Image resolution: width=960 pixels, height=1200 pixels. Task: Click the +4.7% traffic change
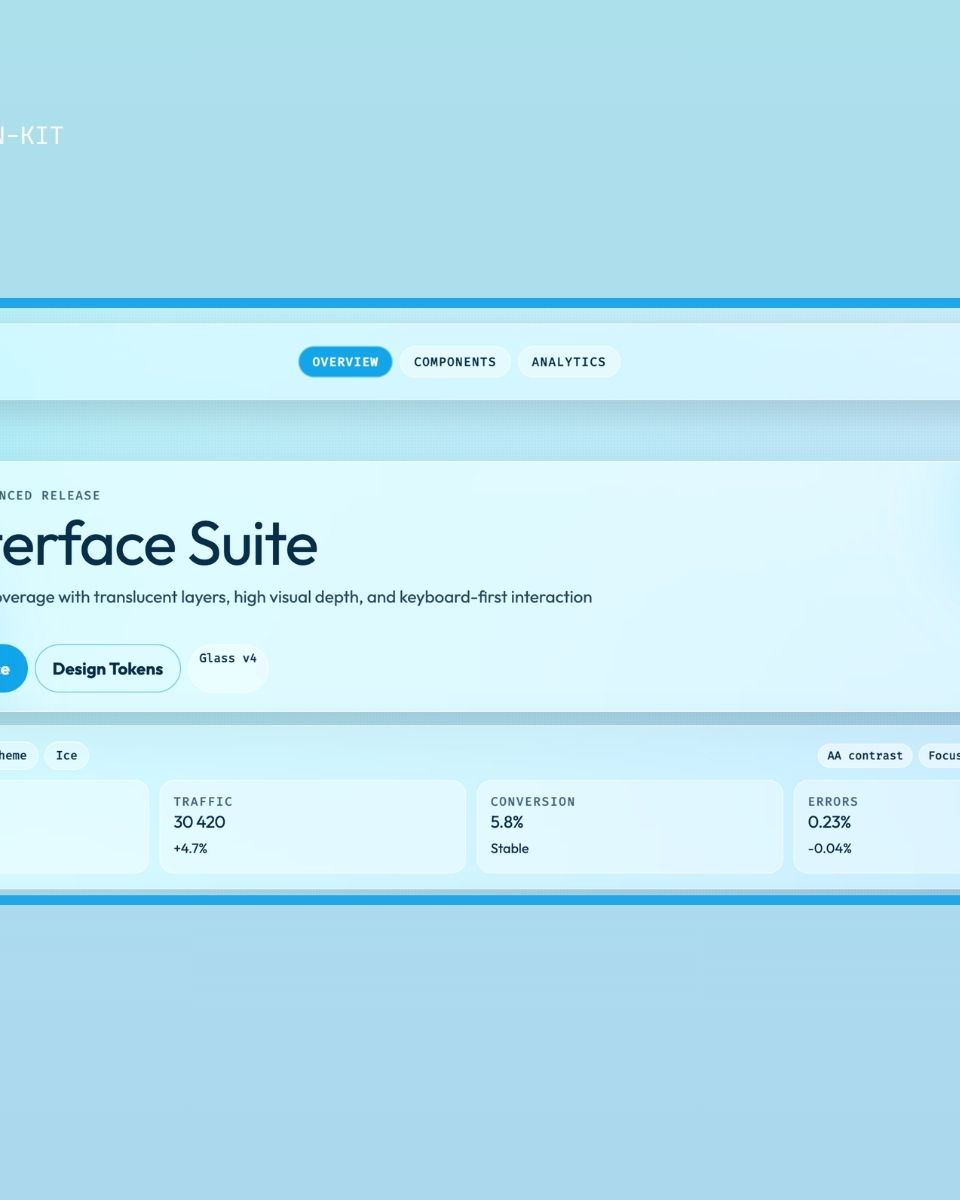pos(190,849)
